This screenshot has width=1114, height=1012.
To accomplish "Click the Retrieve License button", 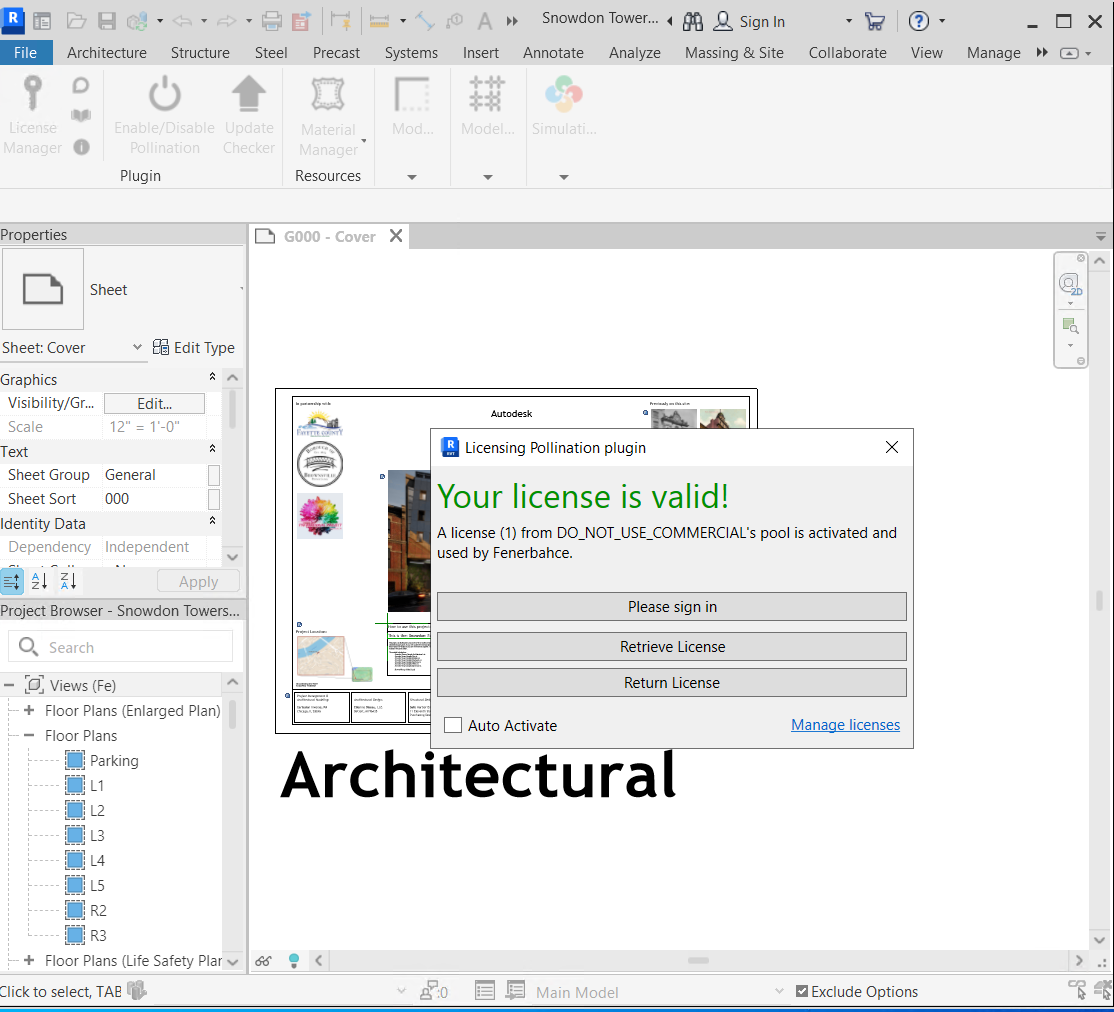I will (671, 647).
